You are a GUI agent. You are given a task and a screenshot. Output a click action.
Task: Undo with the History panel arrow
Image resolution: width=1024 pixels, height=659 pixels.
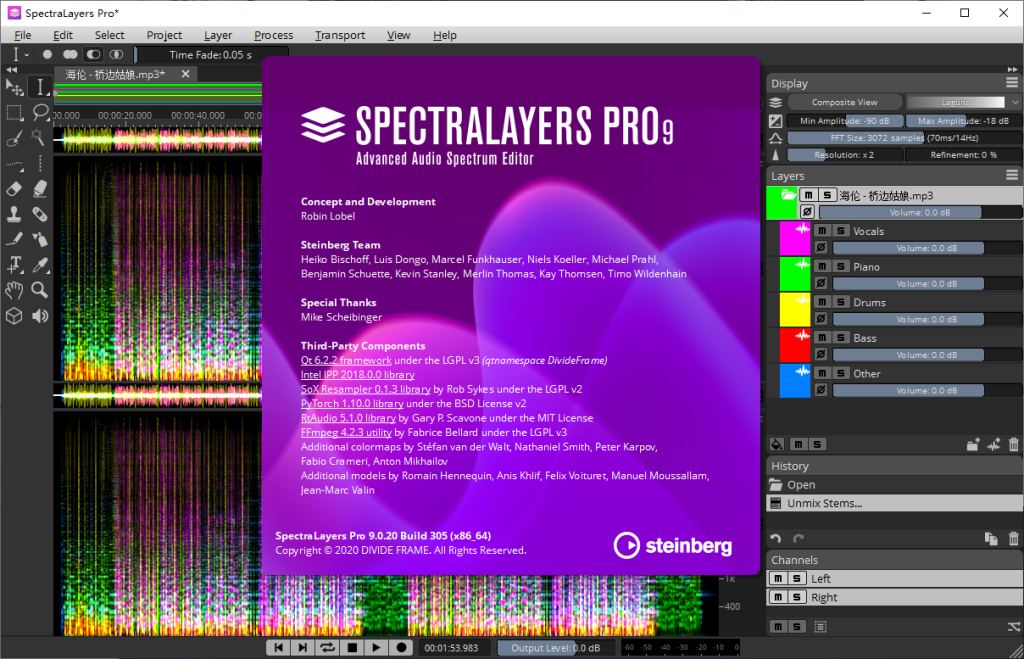(x=775, y=539)
